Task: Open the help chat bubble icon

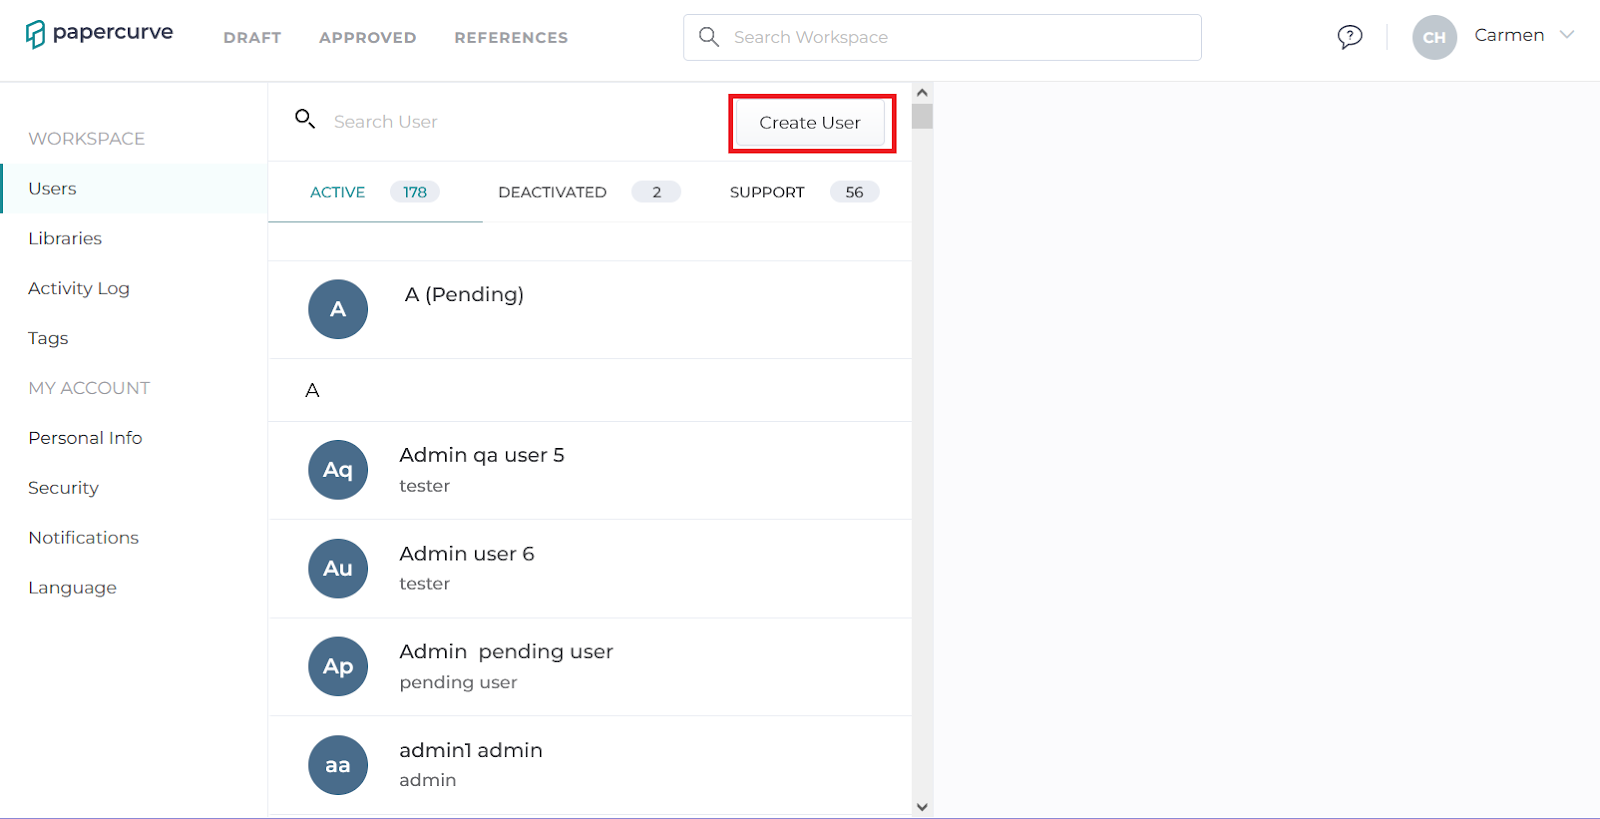Action: coord(1350,37)
